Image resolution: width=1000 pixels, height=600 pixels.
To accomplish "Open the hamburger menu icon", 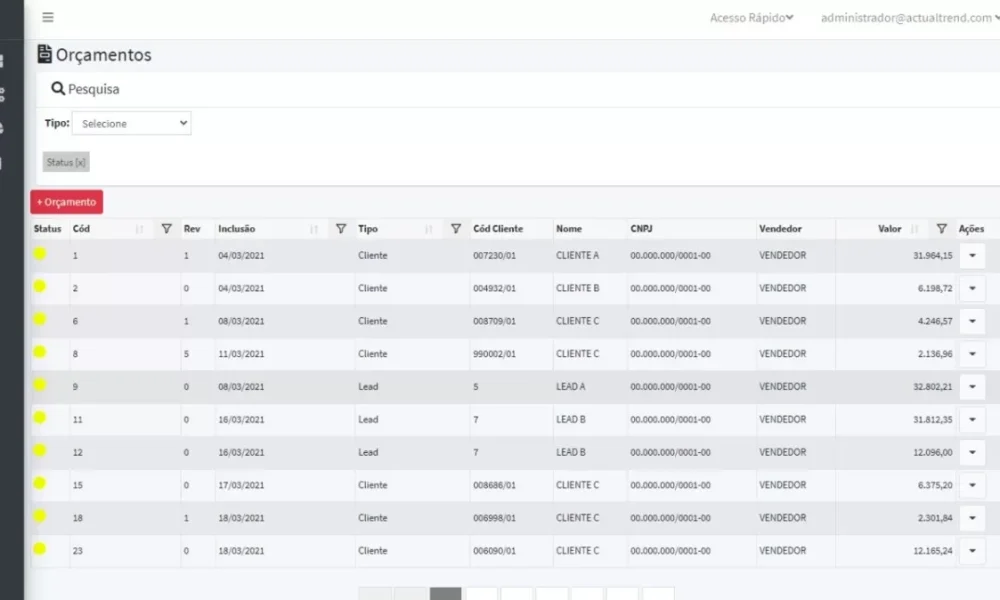I will pyautogui.click(x=48, y=17).
